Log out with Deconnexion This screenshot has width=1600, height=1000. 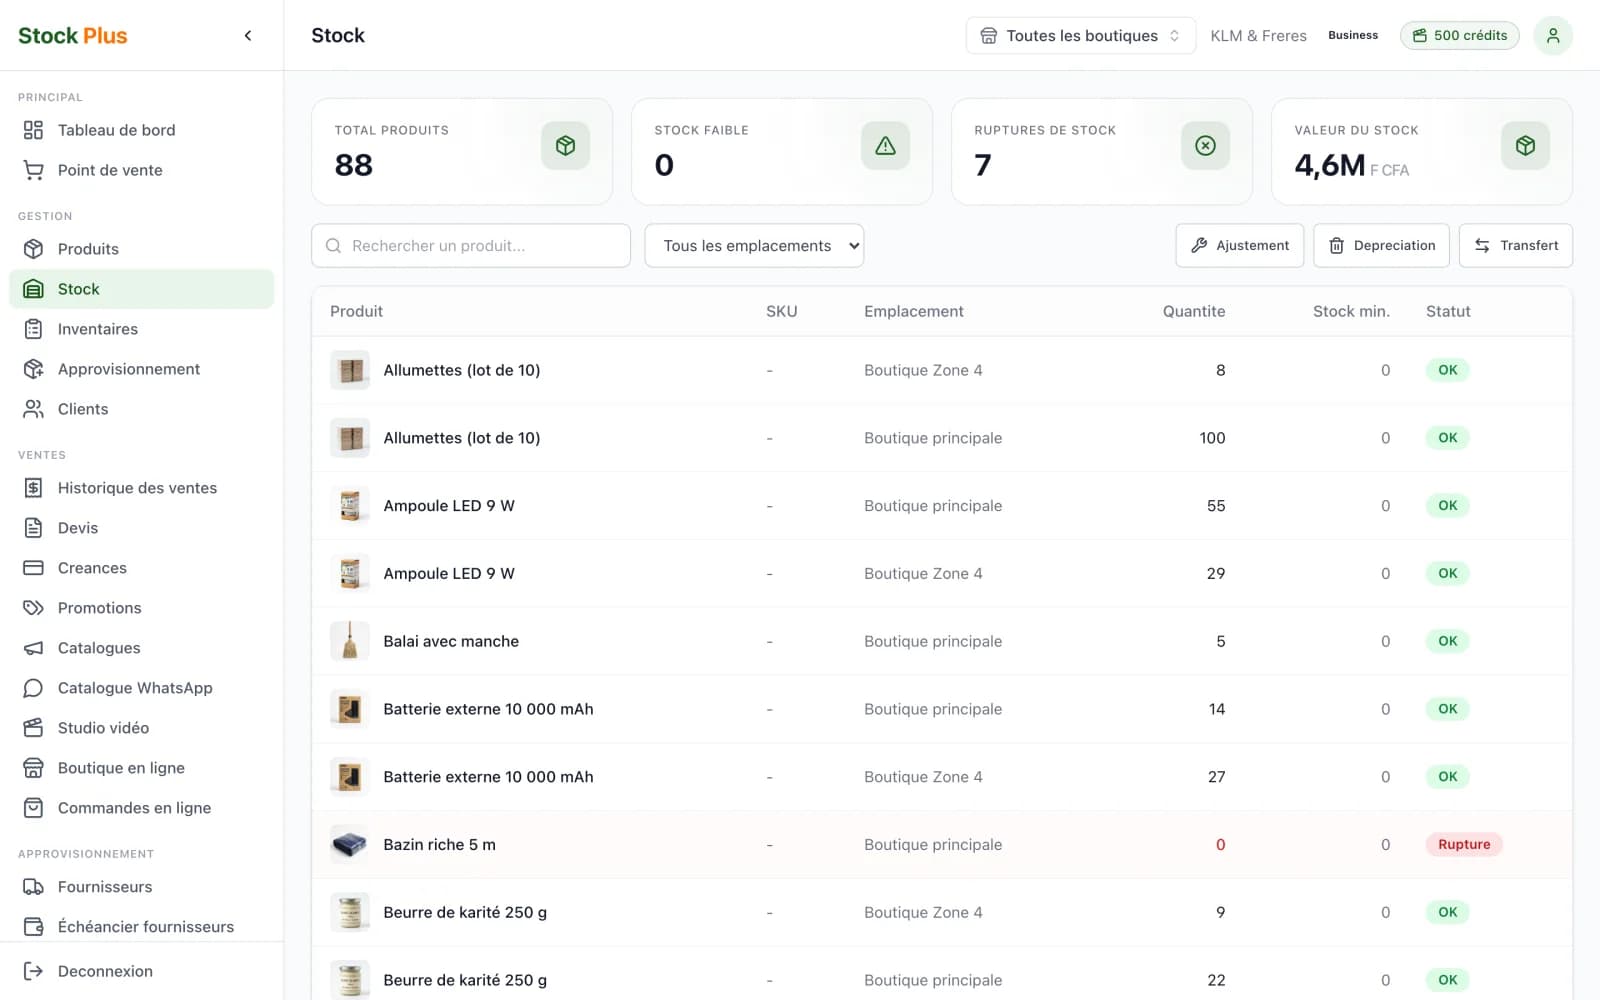click(x=141, y=971)
